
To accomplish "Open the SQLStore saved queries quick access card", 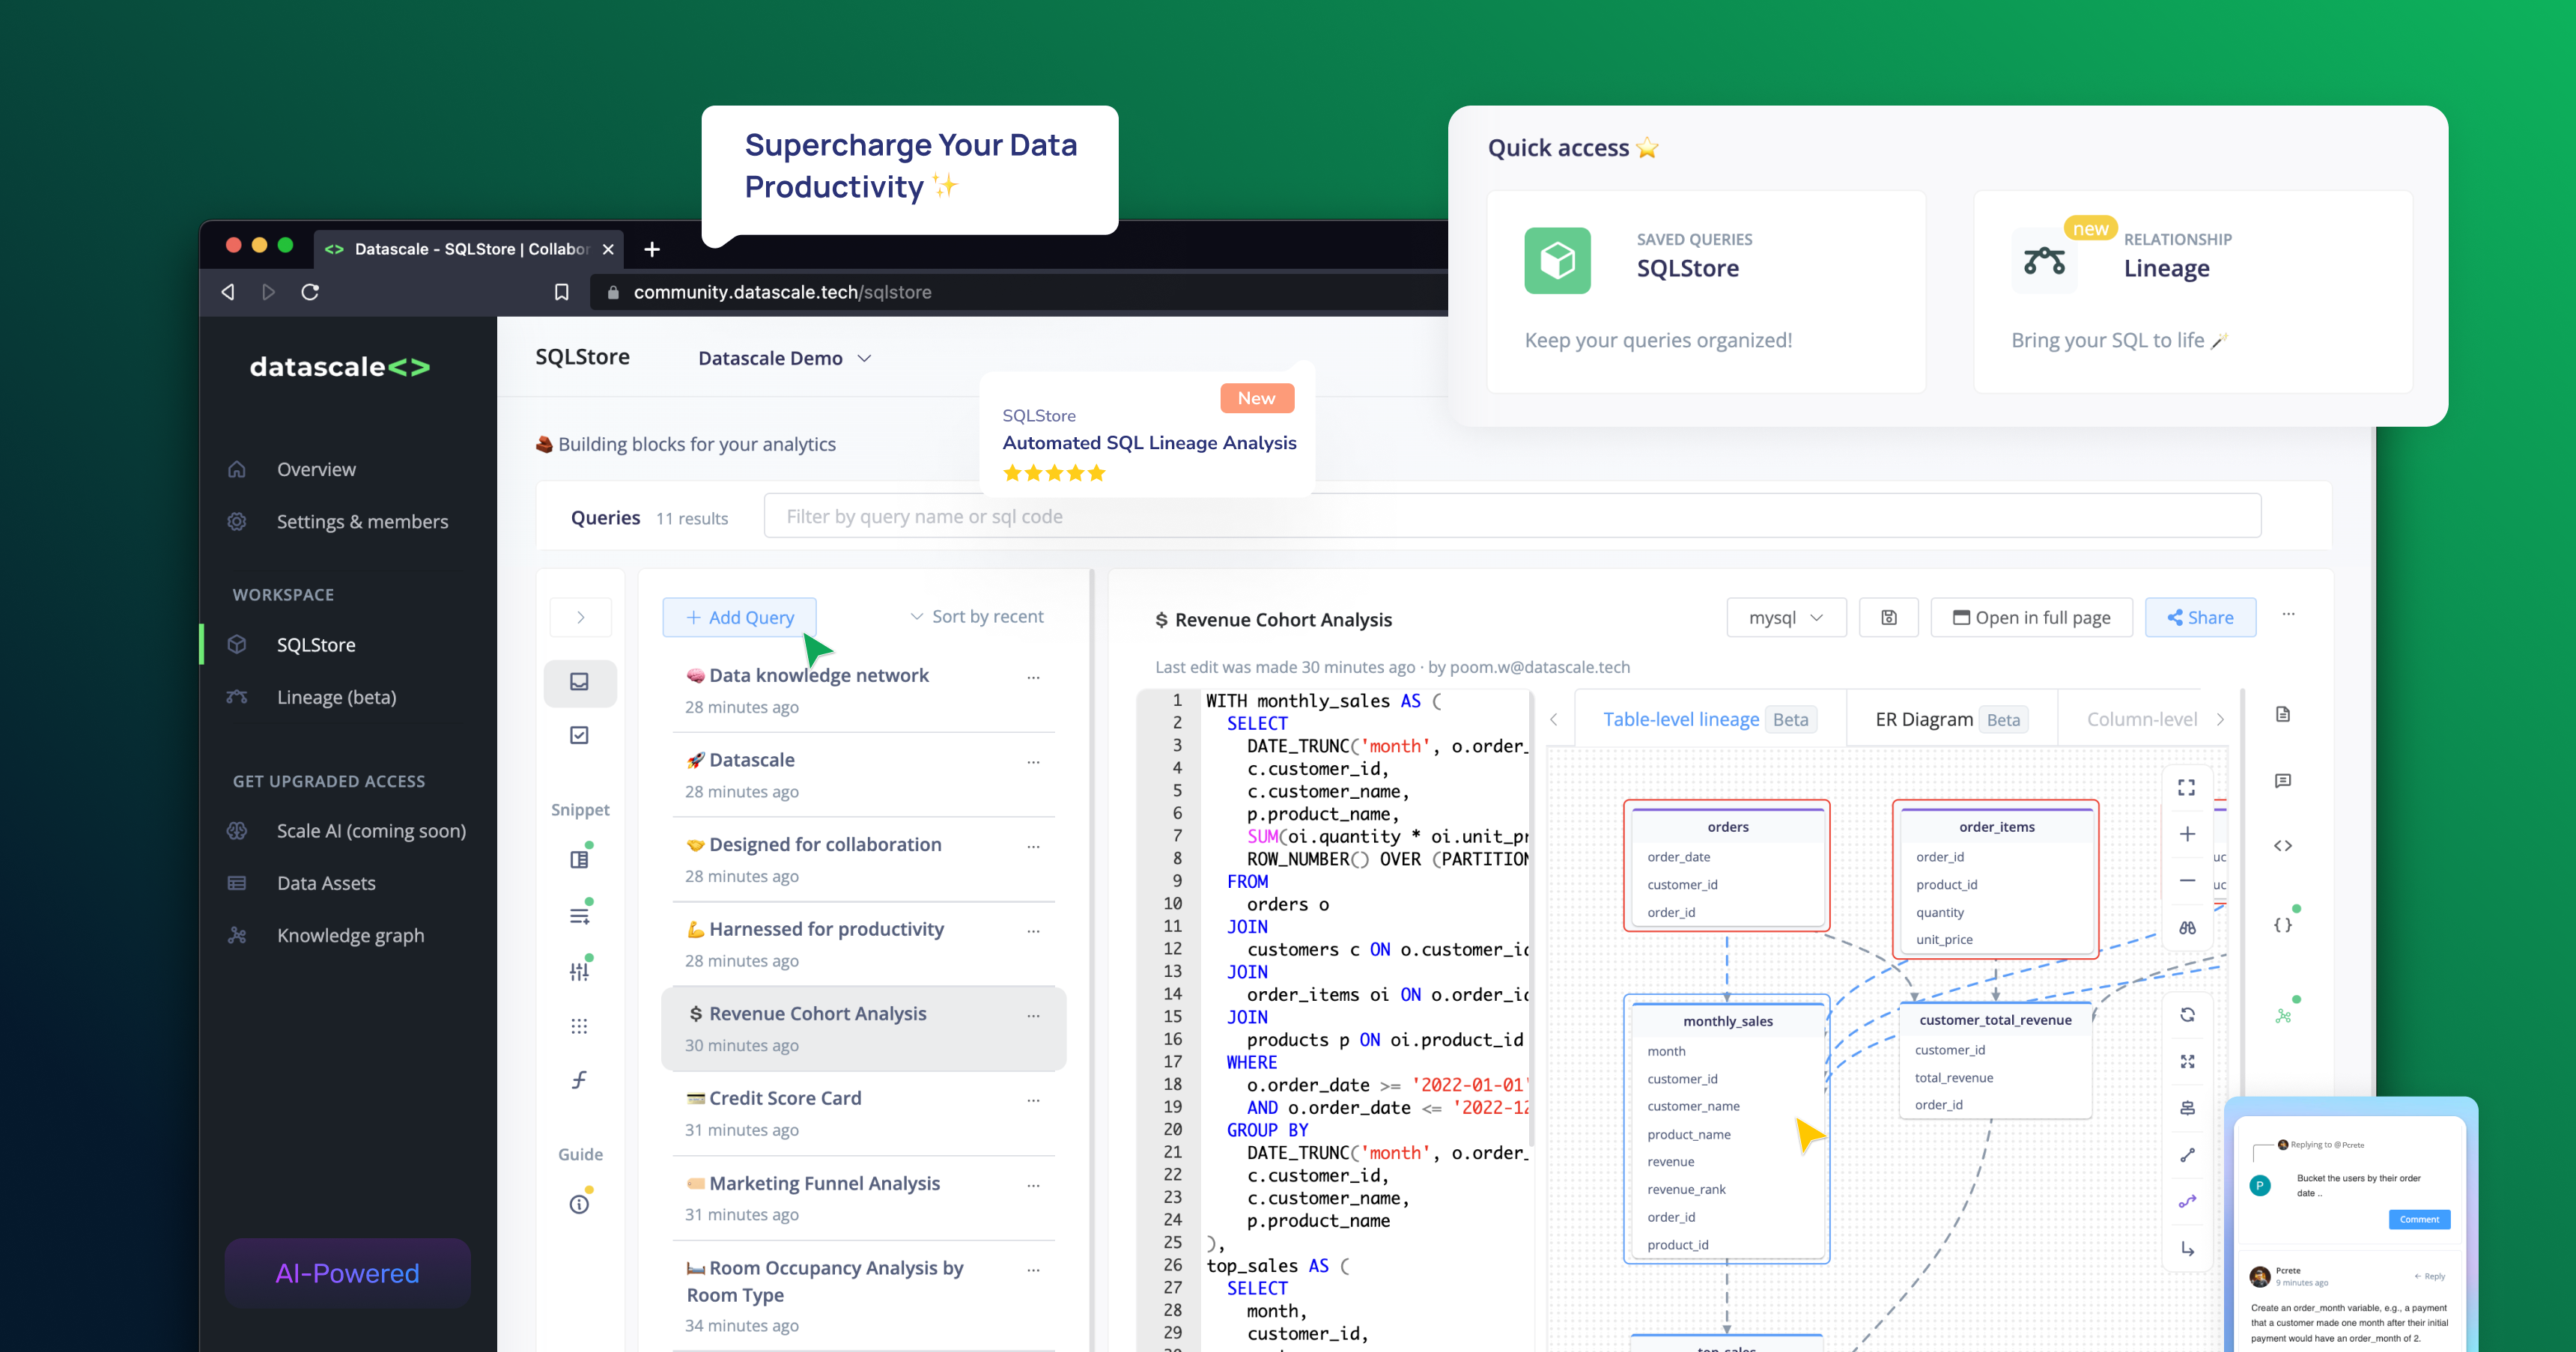I will click(x=1706, y=292).
